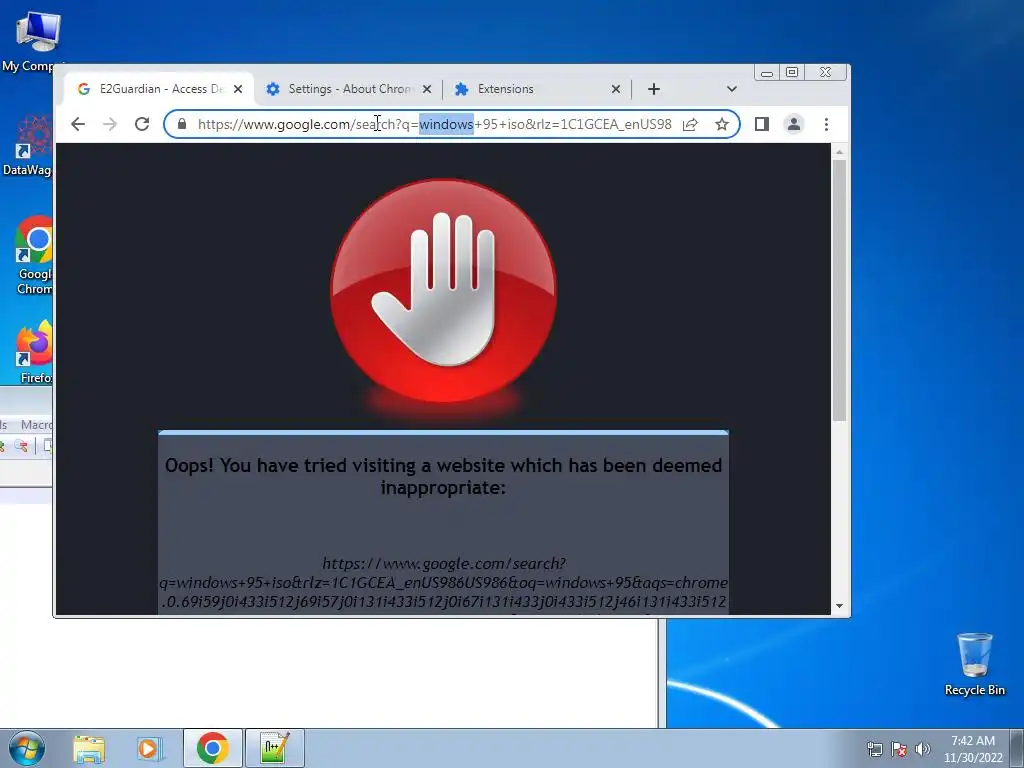Switch to Settings About Chrome tab
This screenshot has width=1024, height=768.
pyautogui.click(x=349, y=89)
